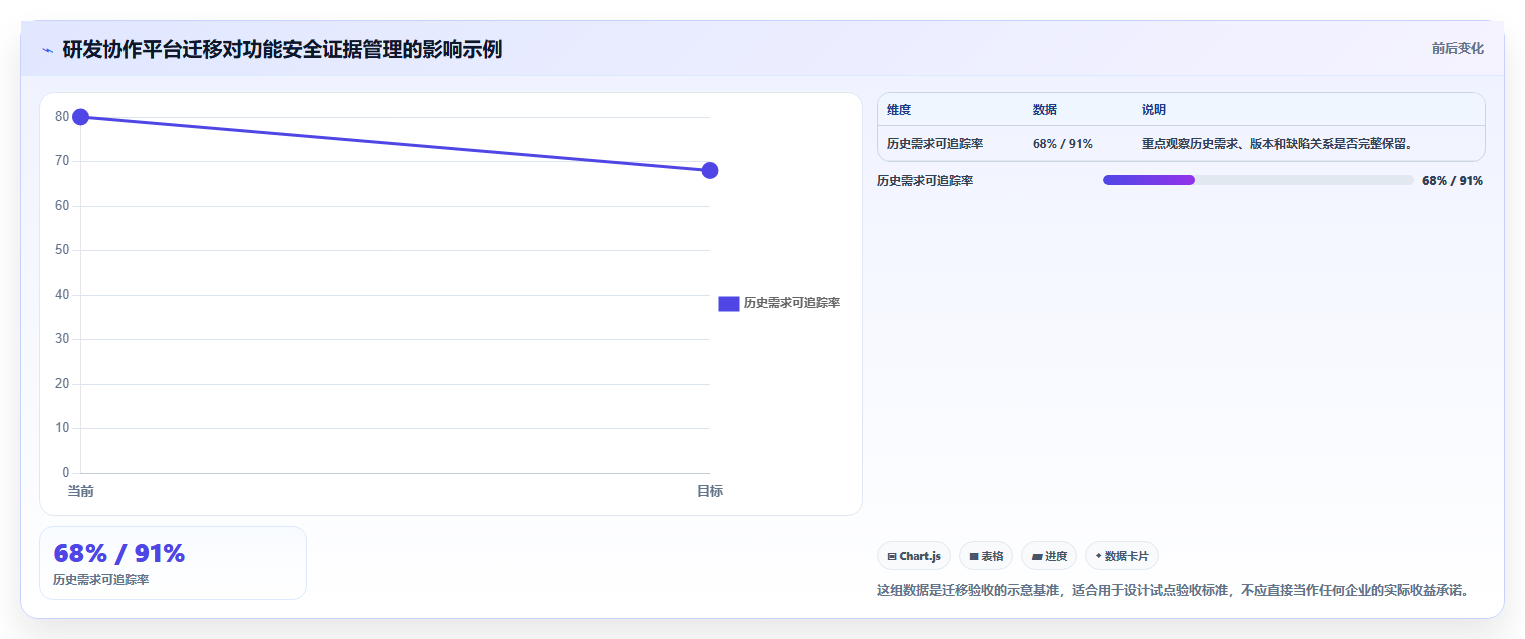Click the 前后变化 label in the header
This screenshot has width=1525, height=639.
(1457, 48)
